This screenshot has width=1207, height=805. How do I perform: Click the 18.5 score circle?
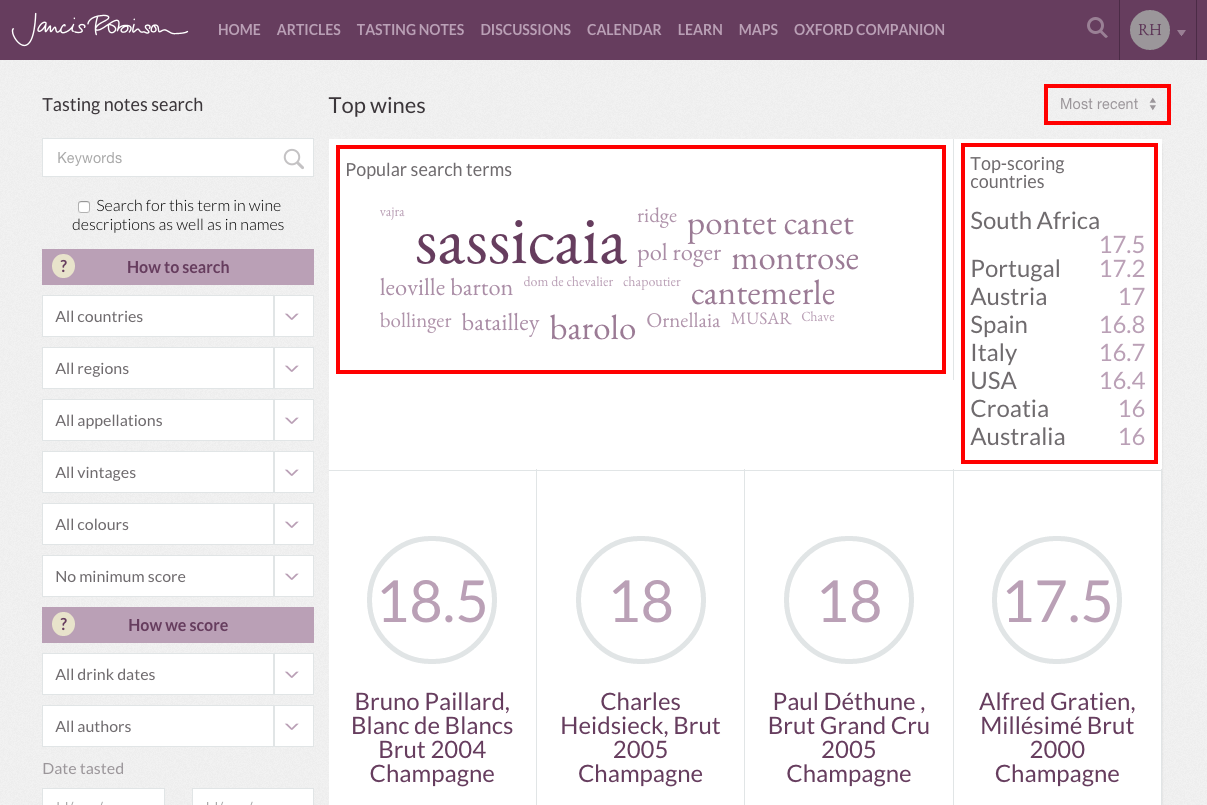click(x=432, y=601)
